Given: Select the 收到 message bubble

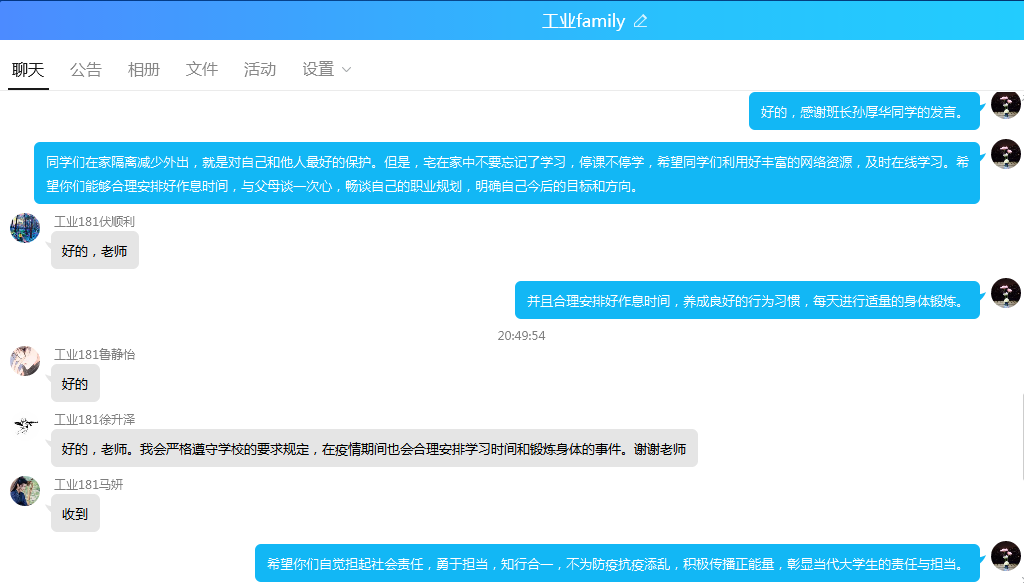Looking at the screenshot, I should coord(75,513).
